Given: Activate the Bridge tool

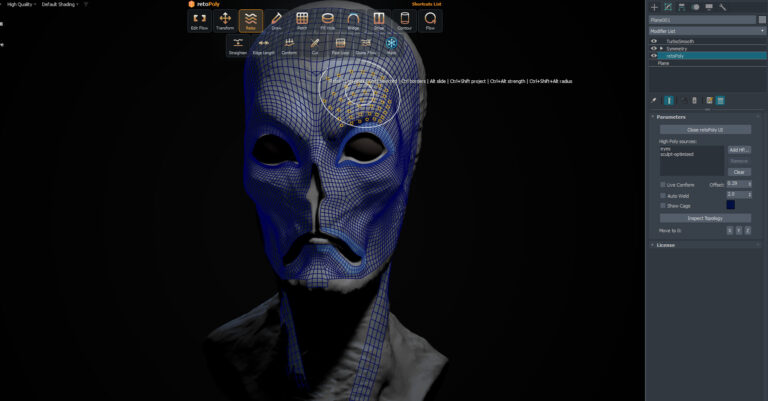Looking at the screenshot, I should tap(353, 21).
